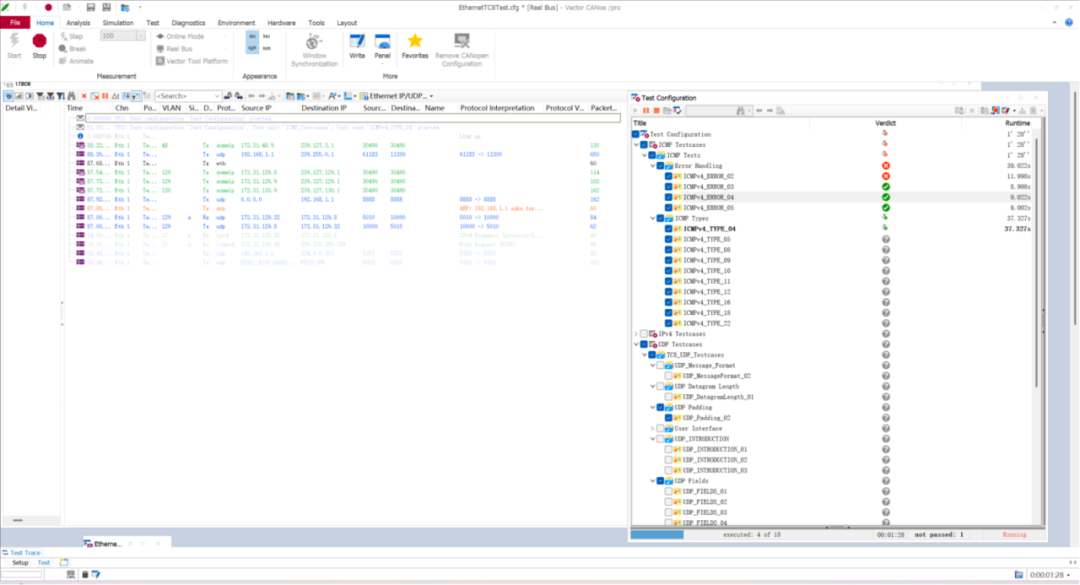Collapse the ICMP Types tree node

[653, 218]
